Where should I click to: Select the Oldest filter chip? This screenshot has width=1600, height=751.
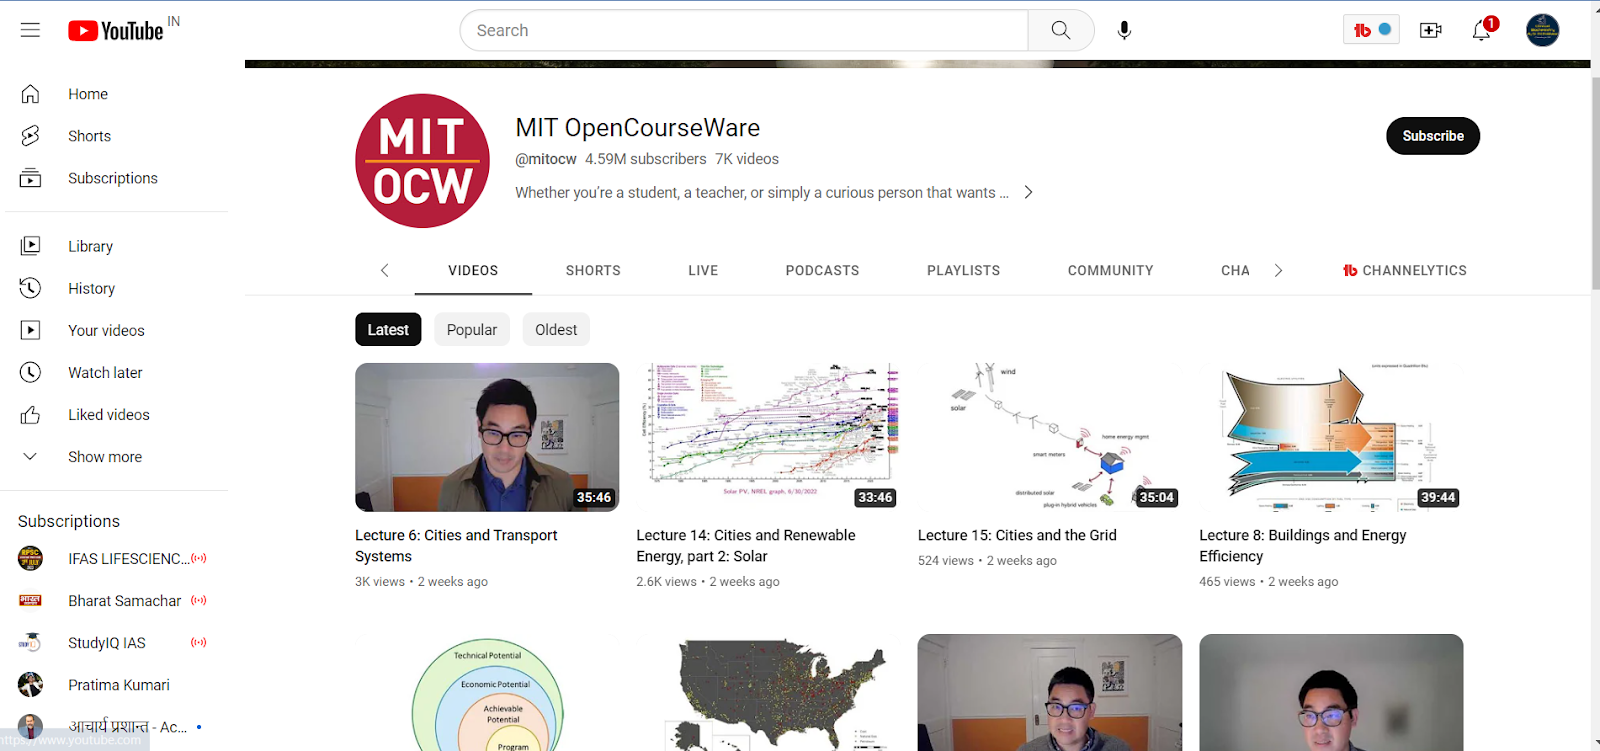pos(556,330)
